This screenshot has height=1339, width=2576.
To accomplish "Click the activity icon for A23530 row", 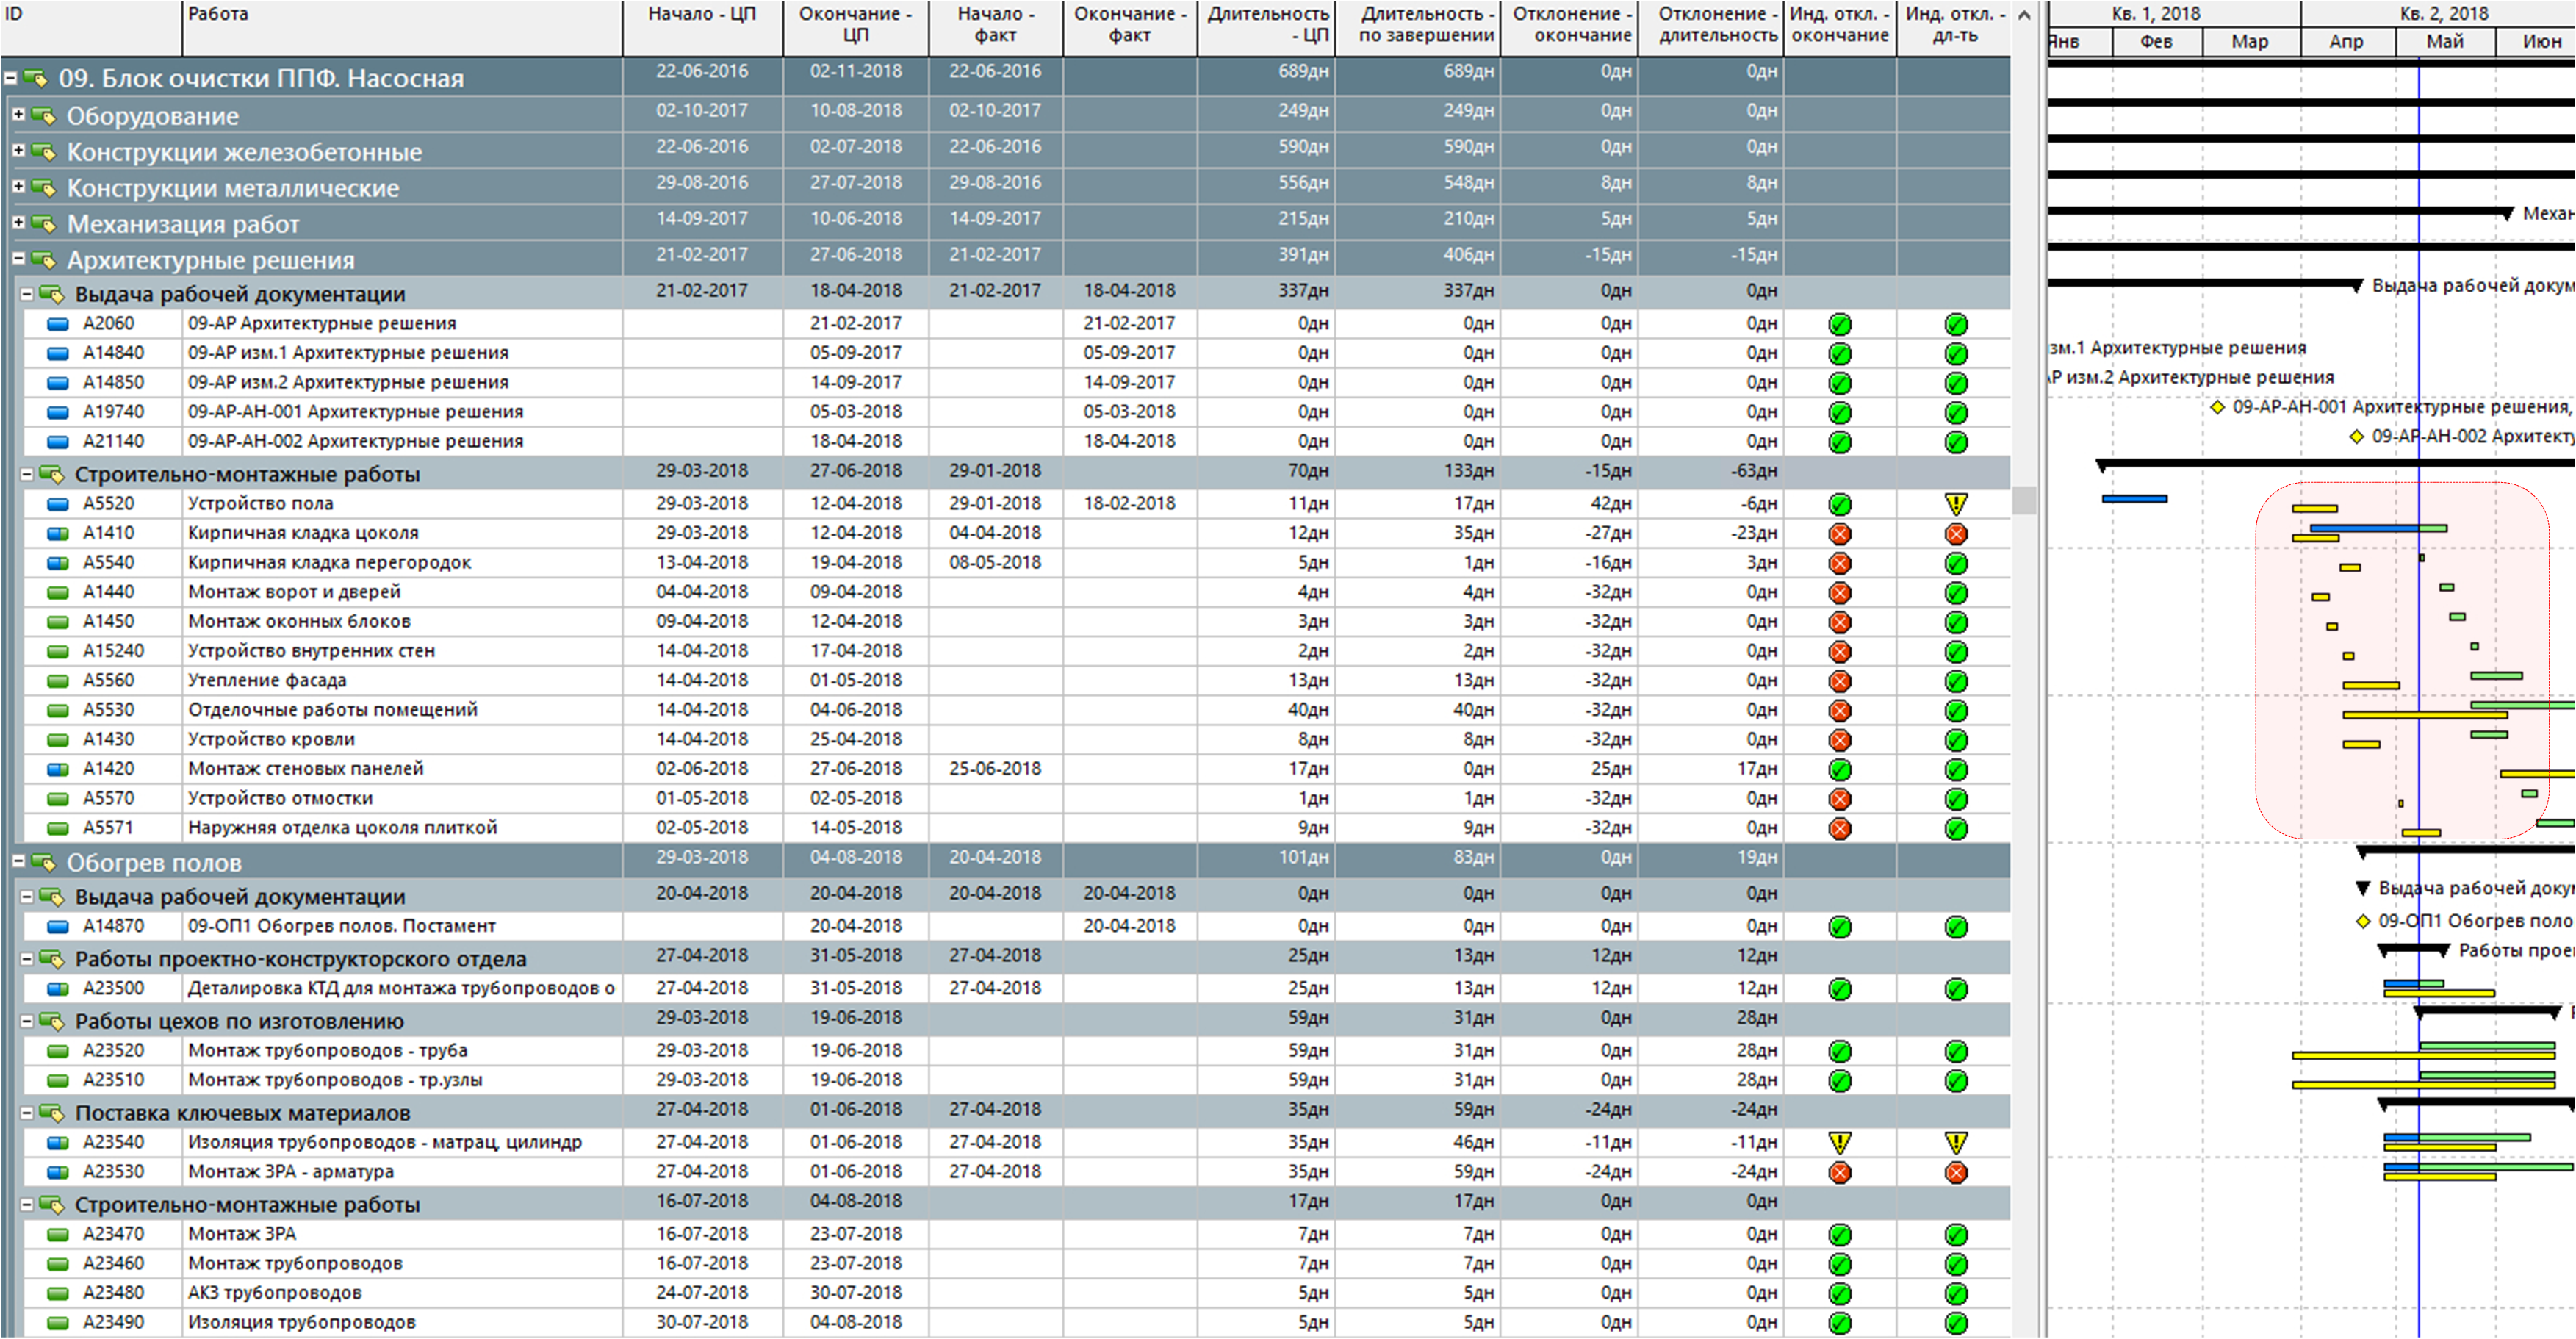I will (x=58, y=1172).
